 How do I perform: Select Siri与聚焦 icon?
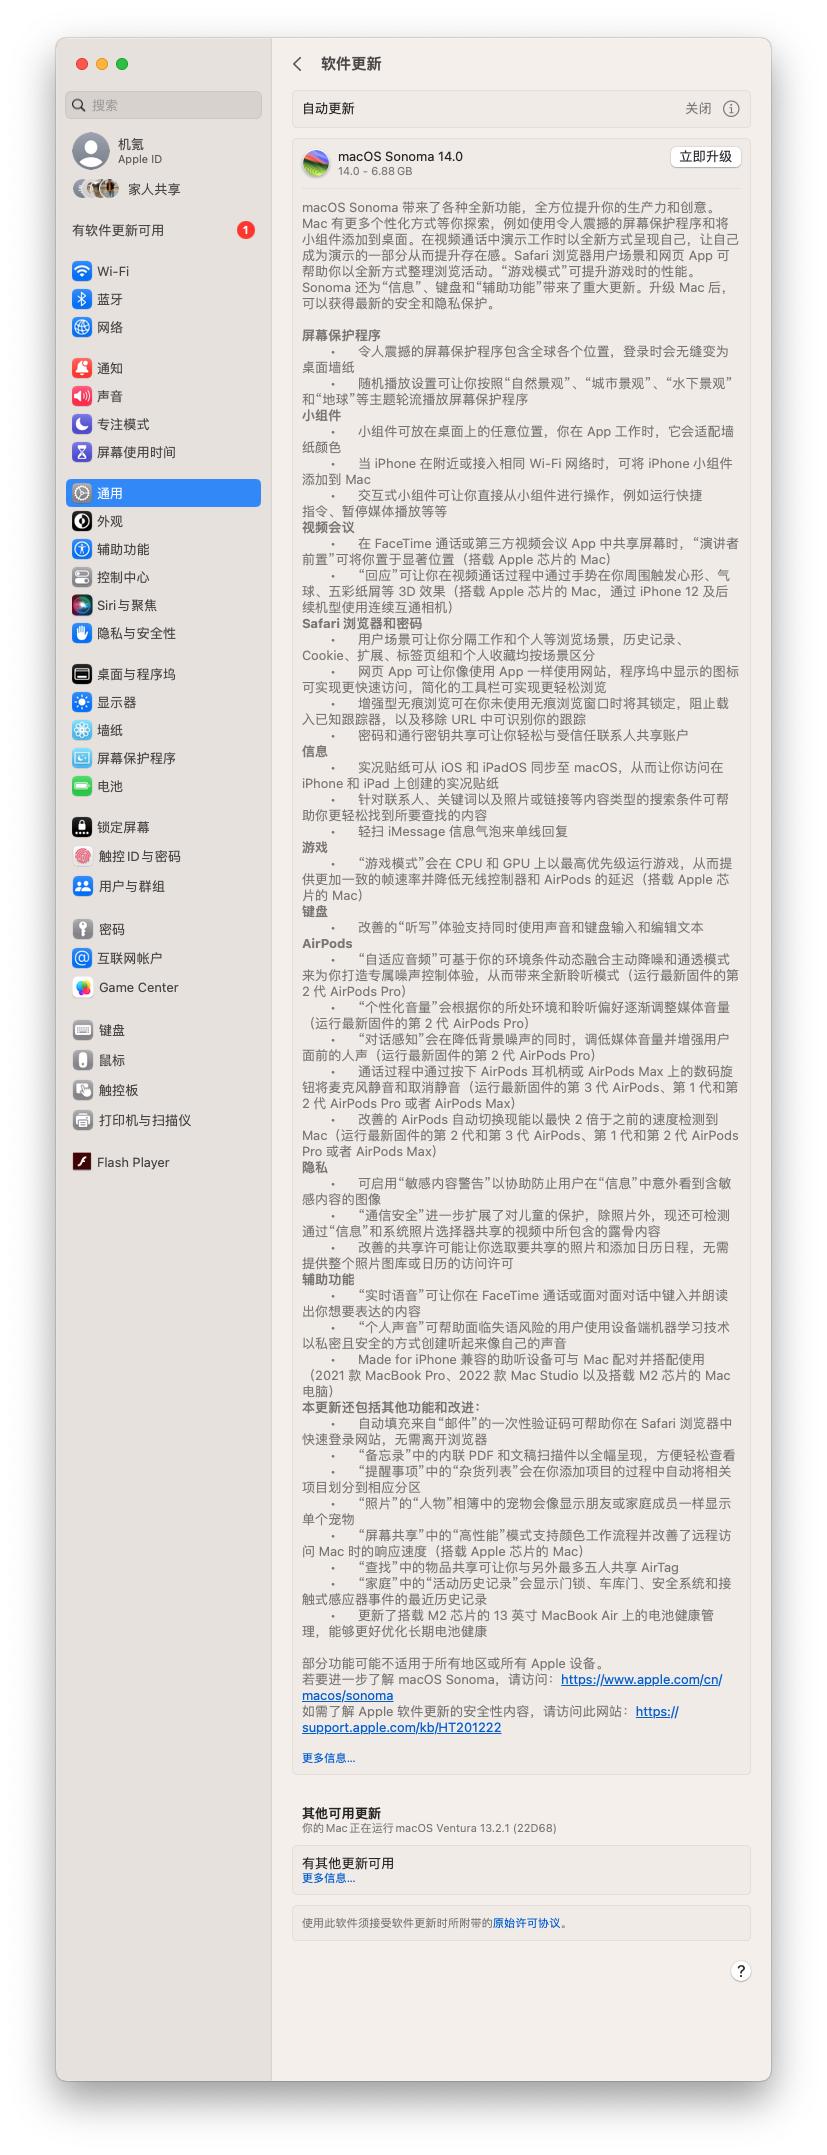(82, 605)
